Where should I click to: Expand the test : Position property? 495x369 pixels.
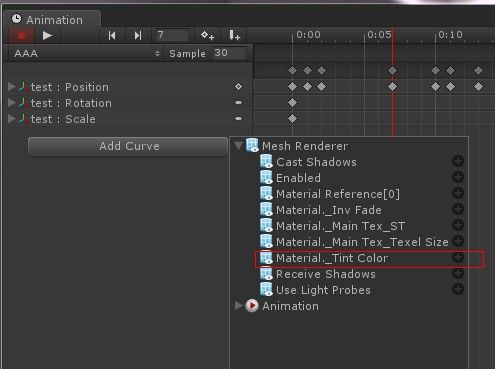coord(12,87)
